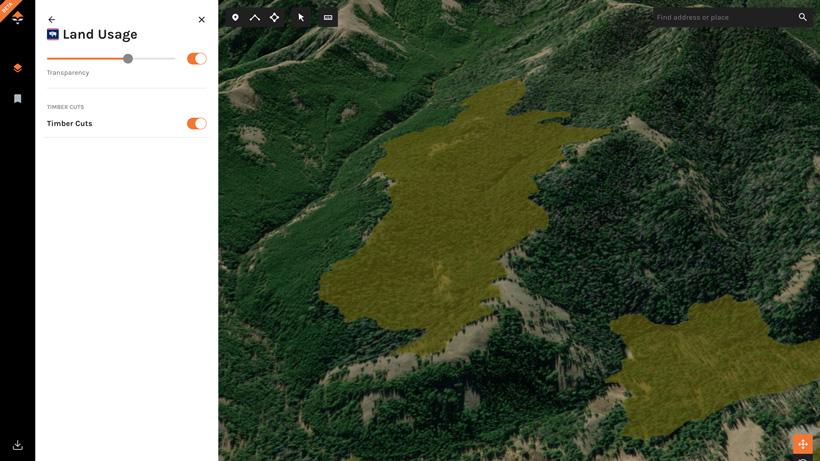Viewport: 820px width, 461px height.
Task: Select the waypoint pin tool
Action: [235, 17]
